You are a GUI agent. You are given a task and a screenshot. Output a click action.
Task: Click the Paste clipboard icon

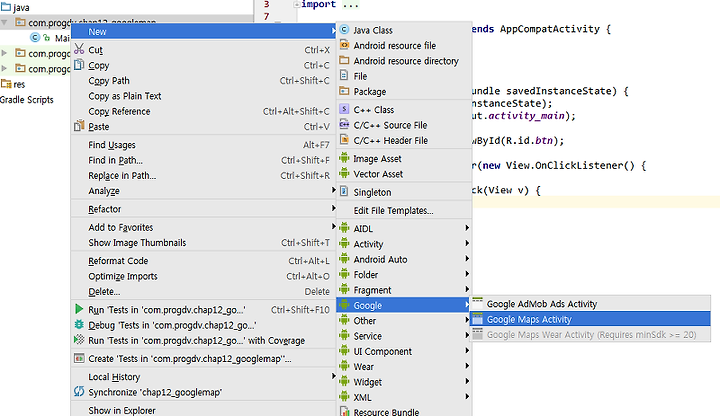click(x=79, y=125)
